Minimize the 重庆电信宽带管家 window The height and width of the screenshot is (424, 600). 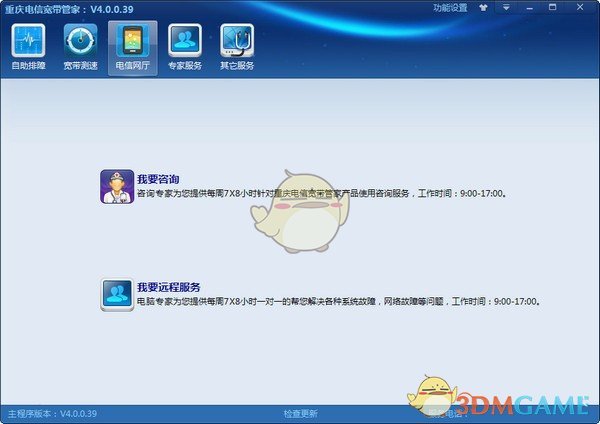click(530, 8)
